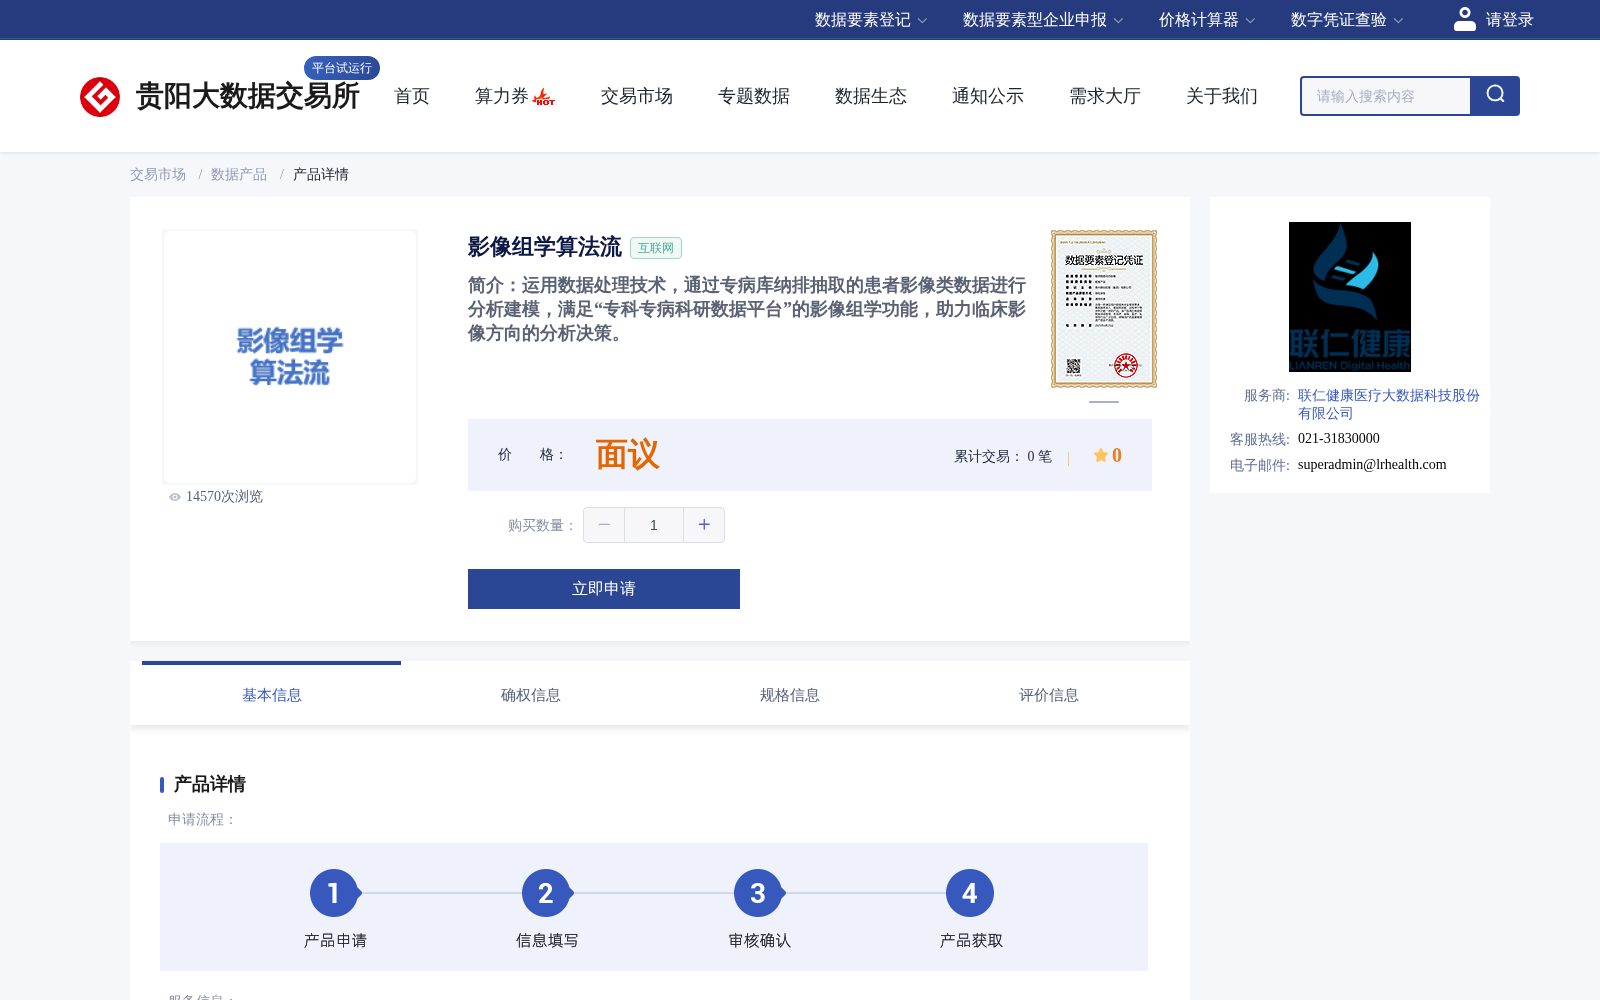Decrease purchase quantity with minus button
The image size is (1600, 1000).
click(604, 525)
